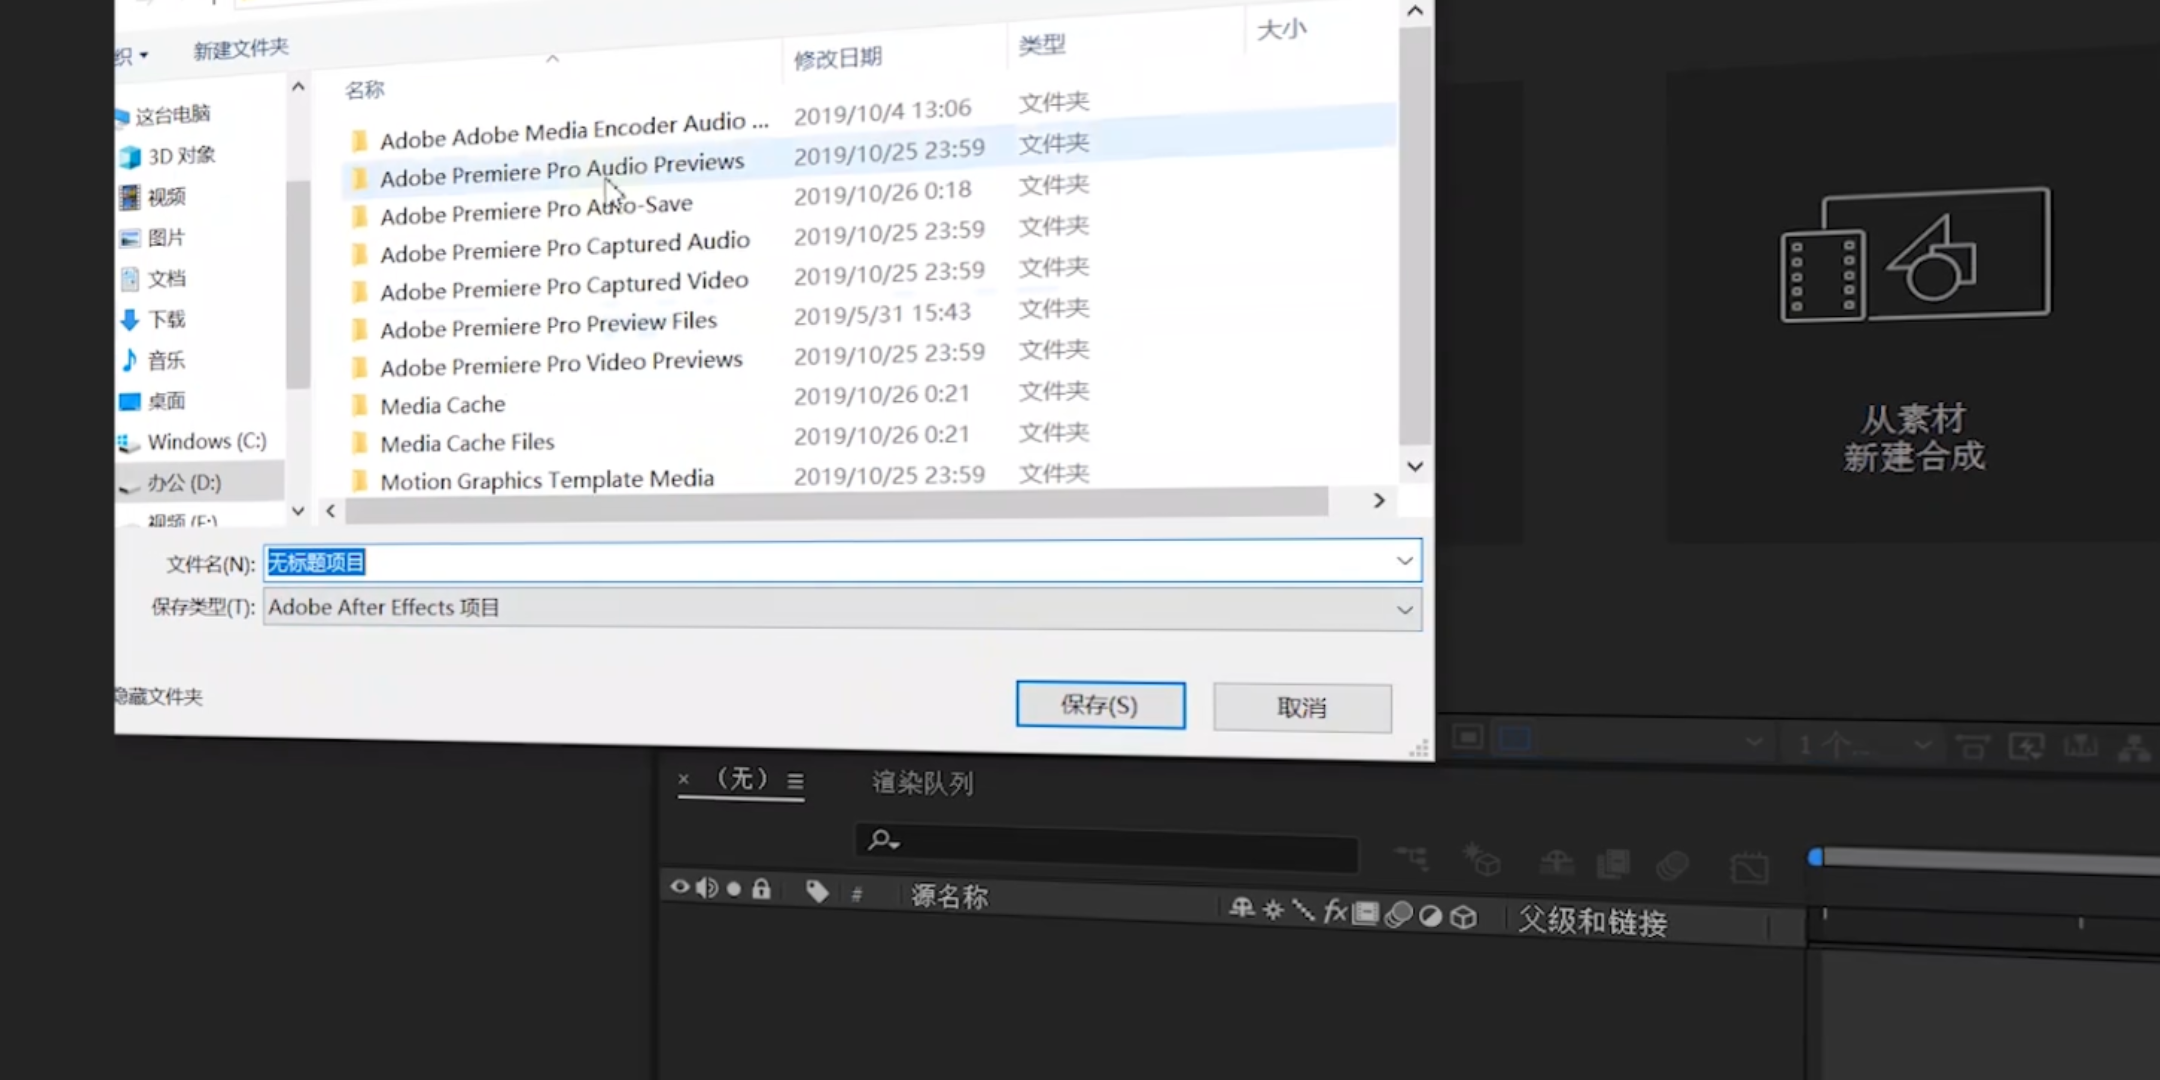The height and width of the screenshot is (1080, 2160).
Task: Open the 保存类型 combo box
Action: (842, 608)
